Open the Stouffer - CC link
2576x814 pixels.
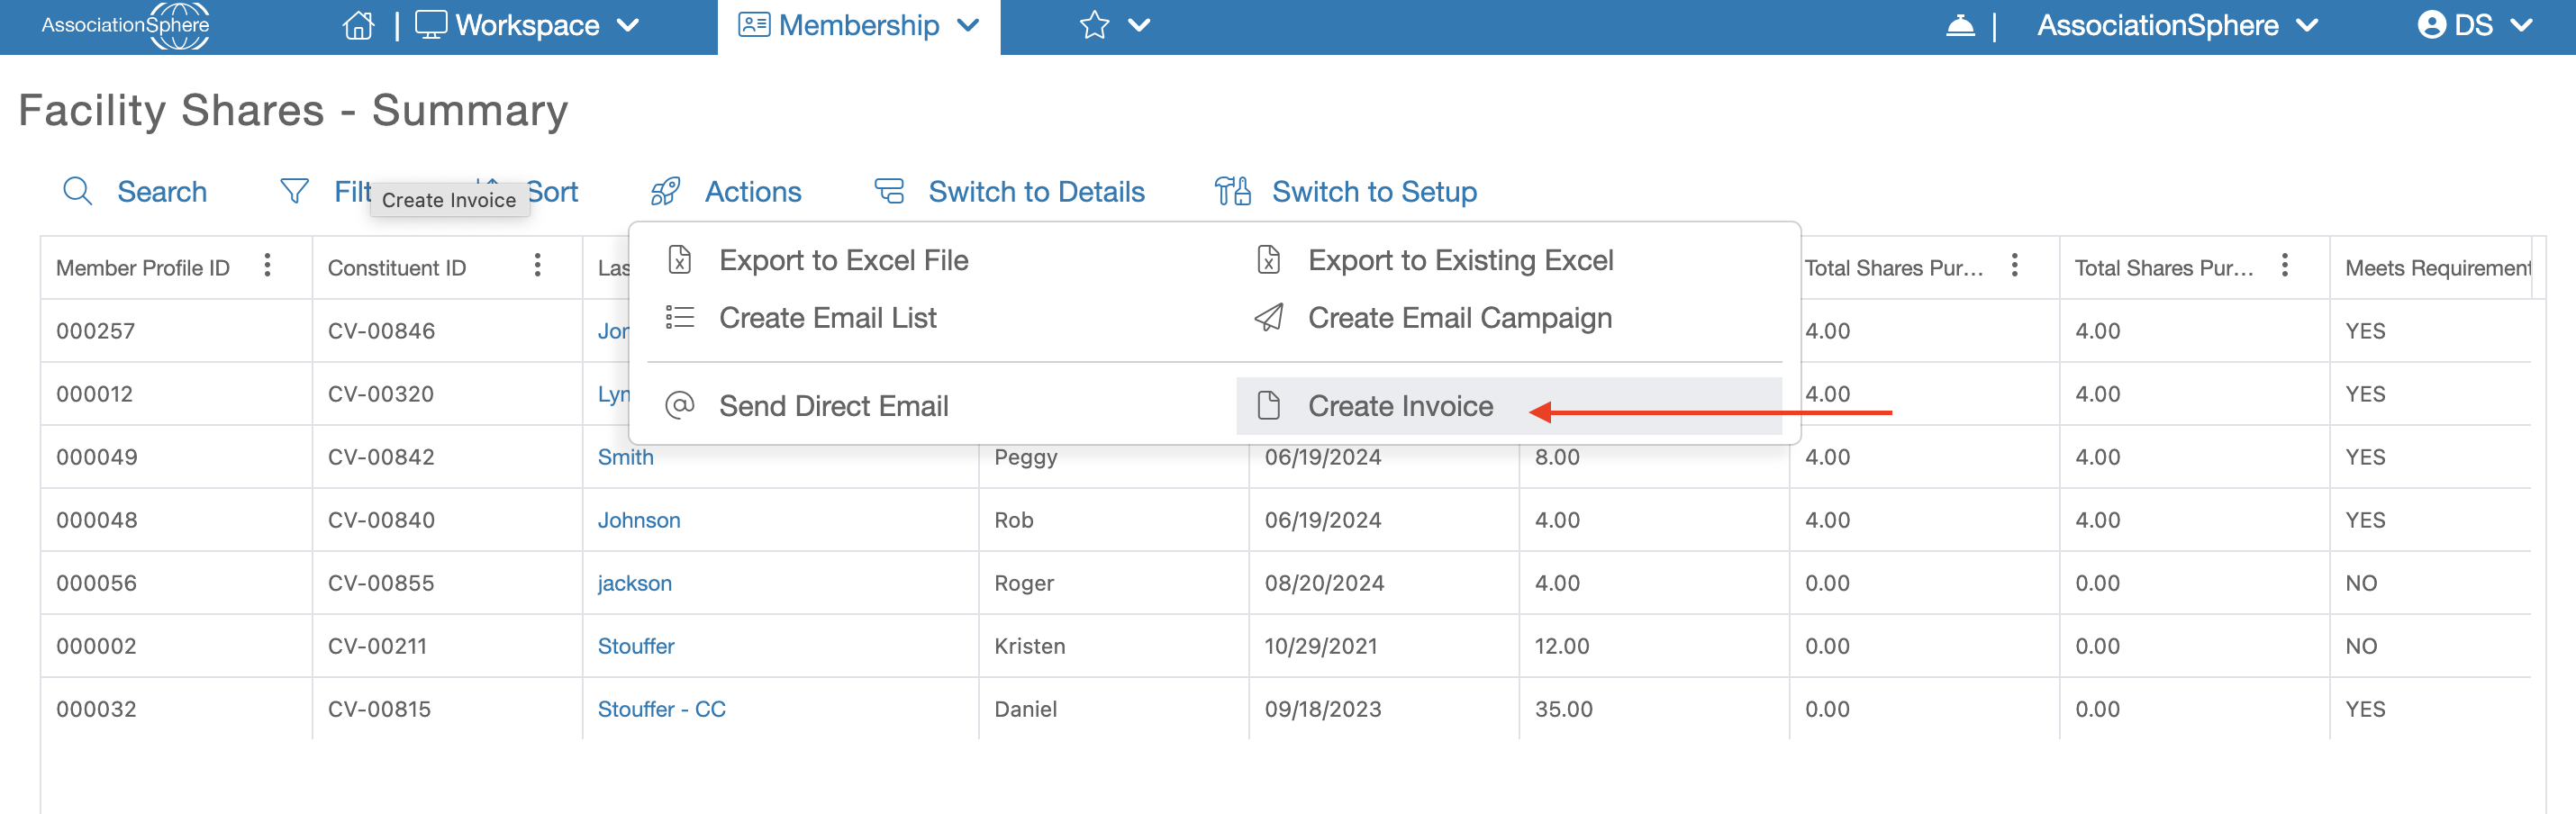(x=661, y=709)
